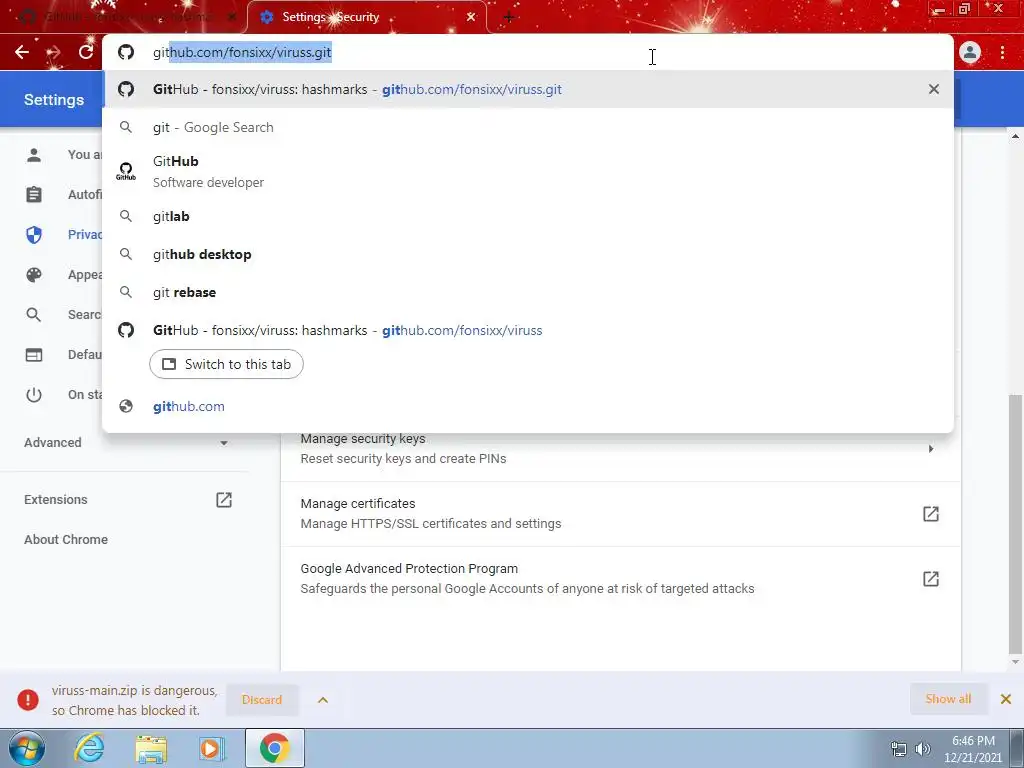The height and width of the screenshot is (768, 1024).
Task: Close the downloads bar with X
Action: coord(1006,699)
